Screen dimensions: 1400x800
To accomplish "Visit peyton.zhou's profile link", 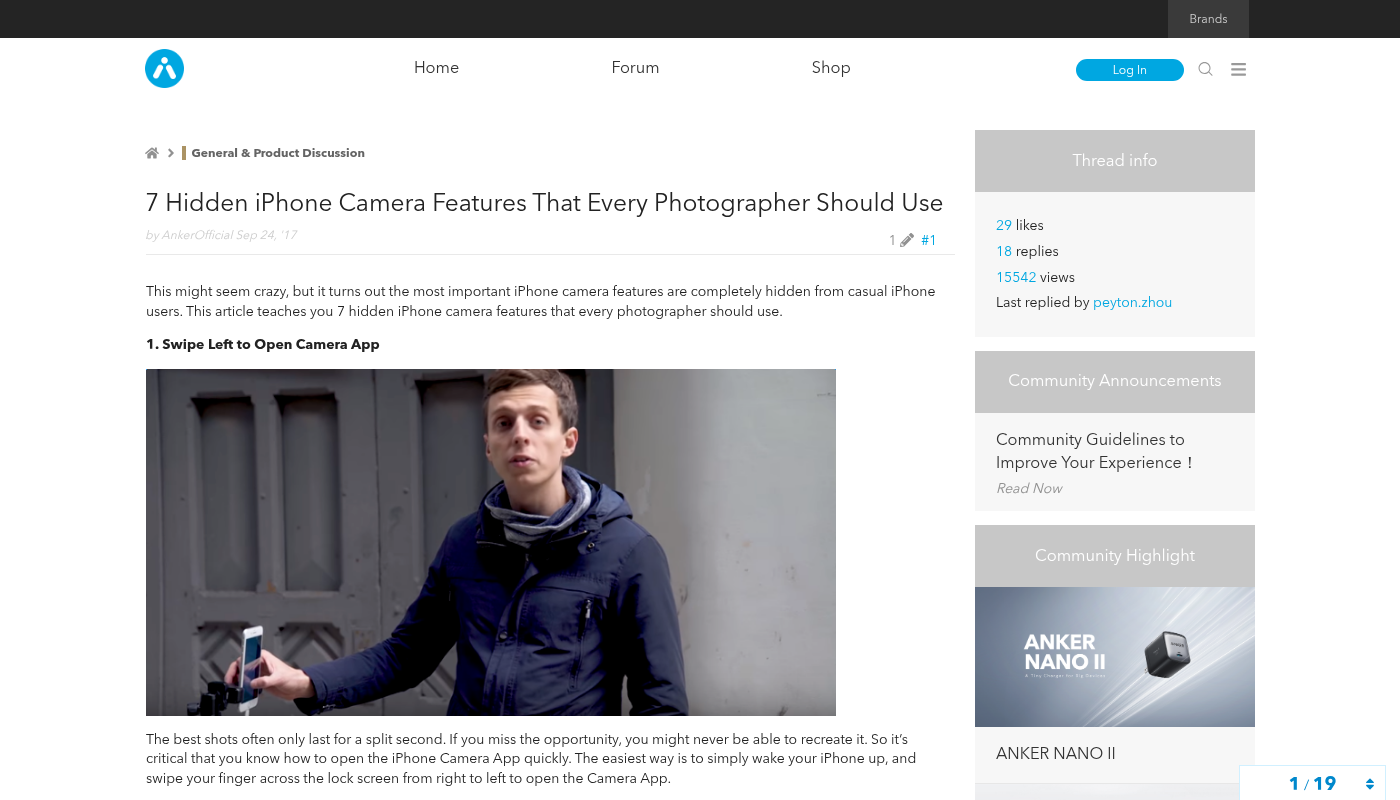I will point(1132,302).
